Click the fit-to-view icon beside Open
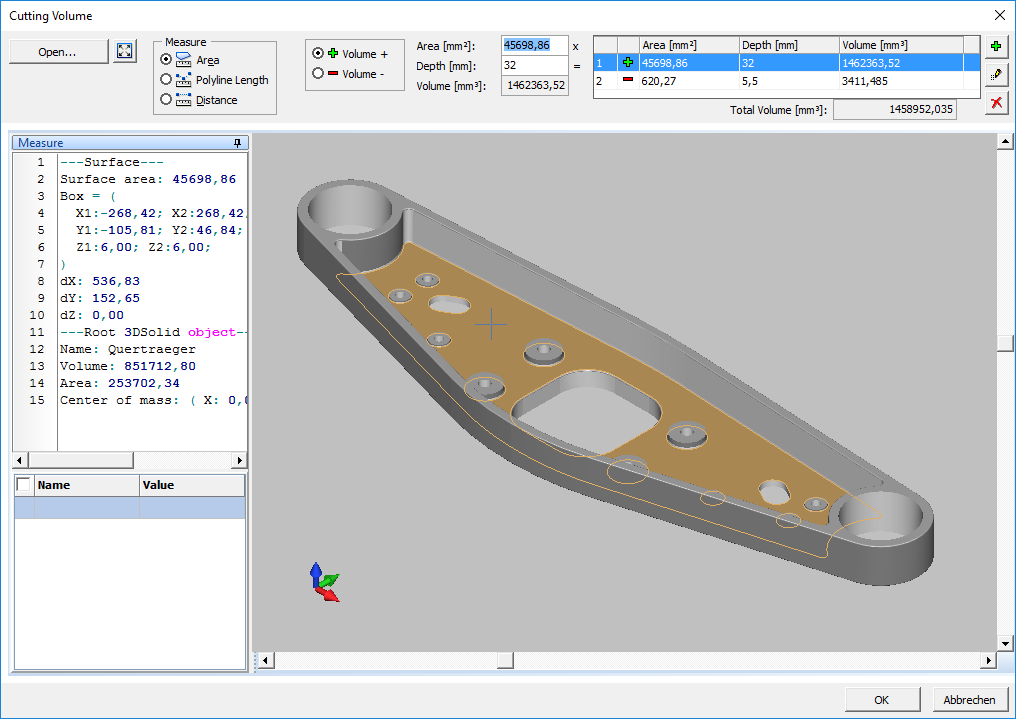 click(x=125, y=52)
